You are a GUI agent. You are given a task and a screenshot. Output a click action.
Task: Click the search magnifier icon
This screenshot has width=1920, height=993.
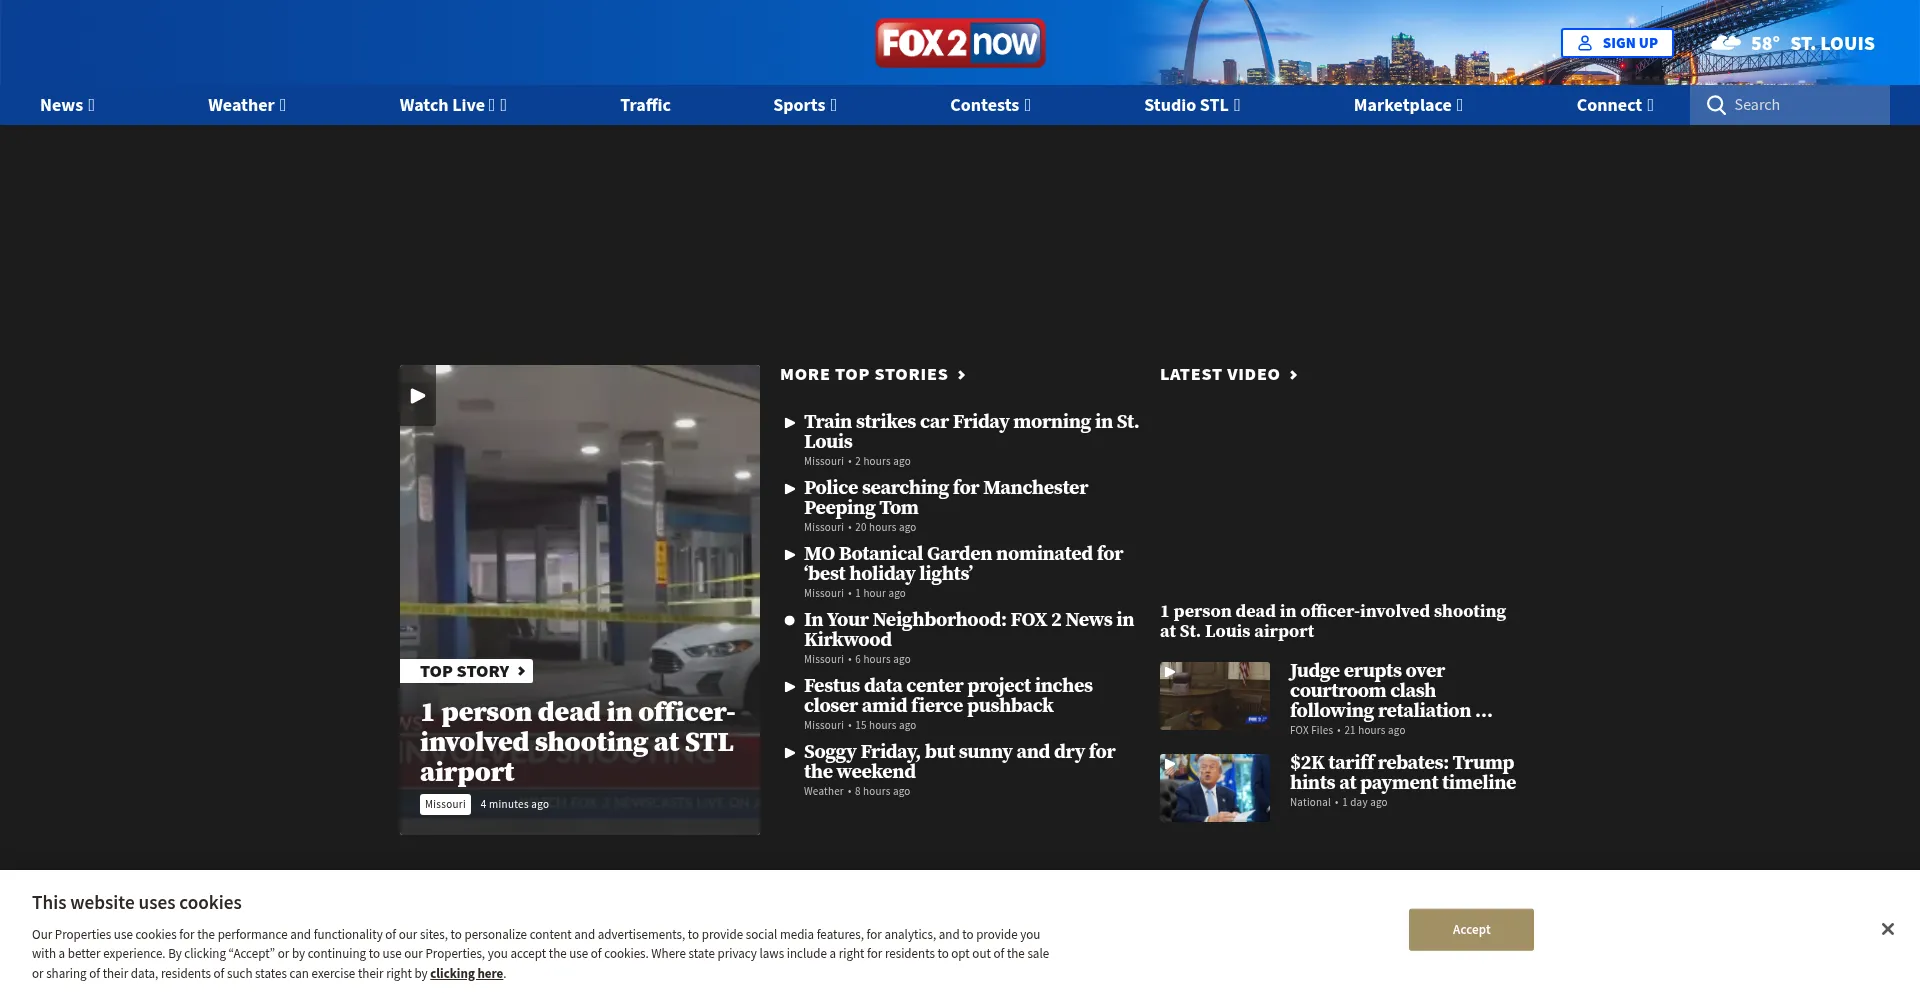coord(1716,105)
